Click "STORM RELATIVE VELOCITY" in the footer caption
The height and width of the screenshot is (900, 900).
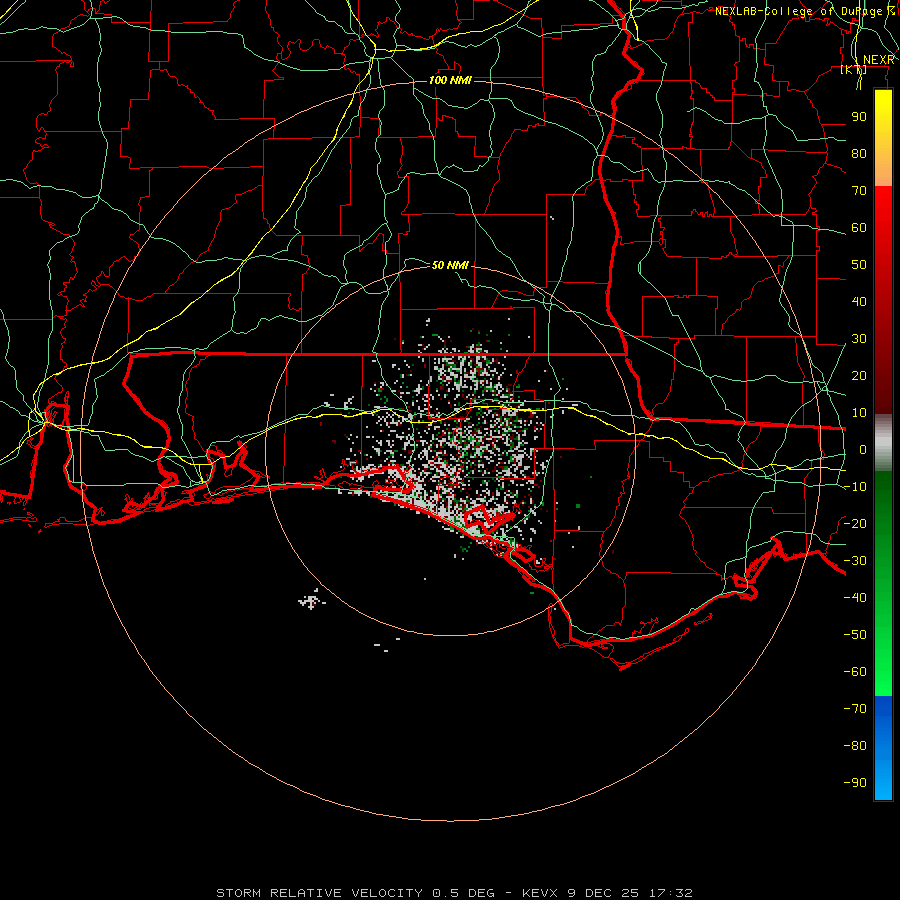click(x=319, y=893)
